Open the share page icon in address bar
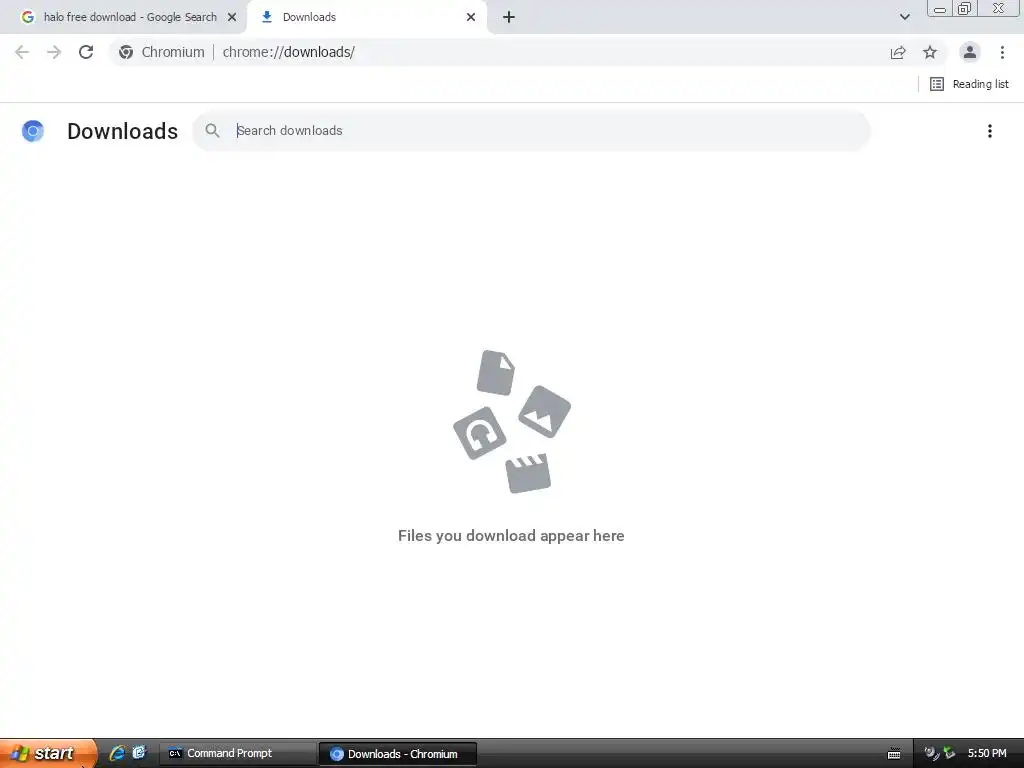This screenshot has width=1024, height=768. point(898,52)
